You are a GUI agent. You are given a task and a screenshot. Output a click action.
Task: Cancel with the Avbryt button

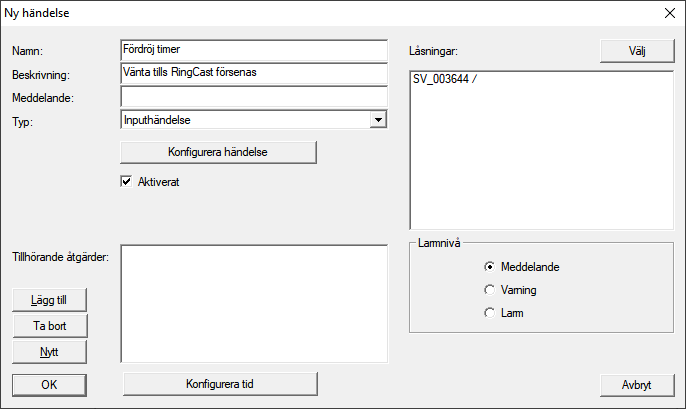pos(637,384)
